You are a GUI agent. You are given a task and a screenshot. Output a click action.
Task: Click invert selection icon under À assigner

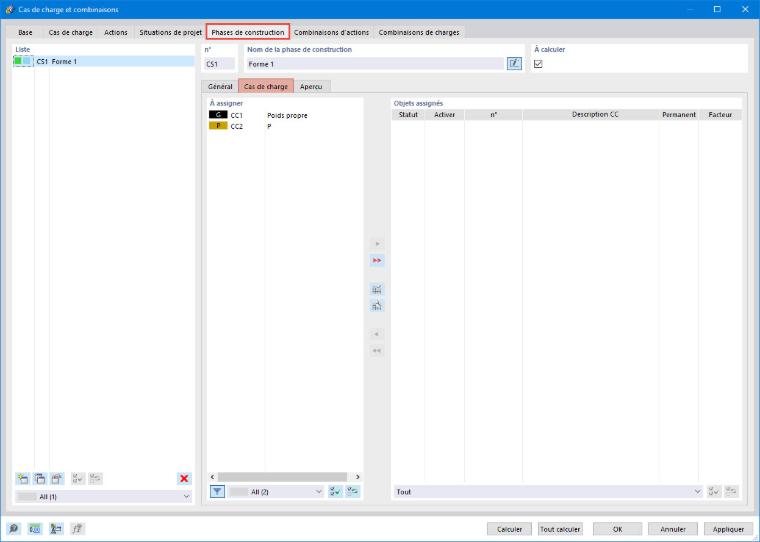tap(352, 492)
